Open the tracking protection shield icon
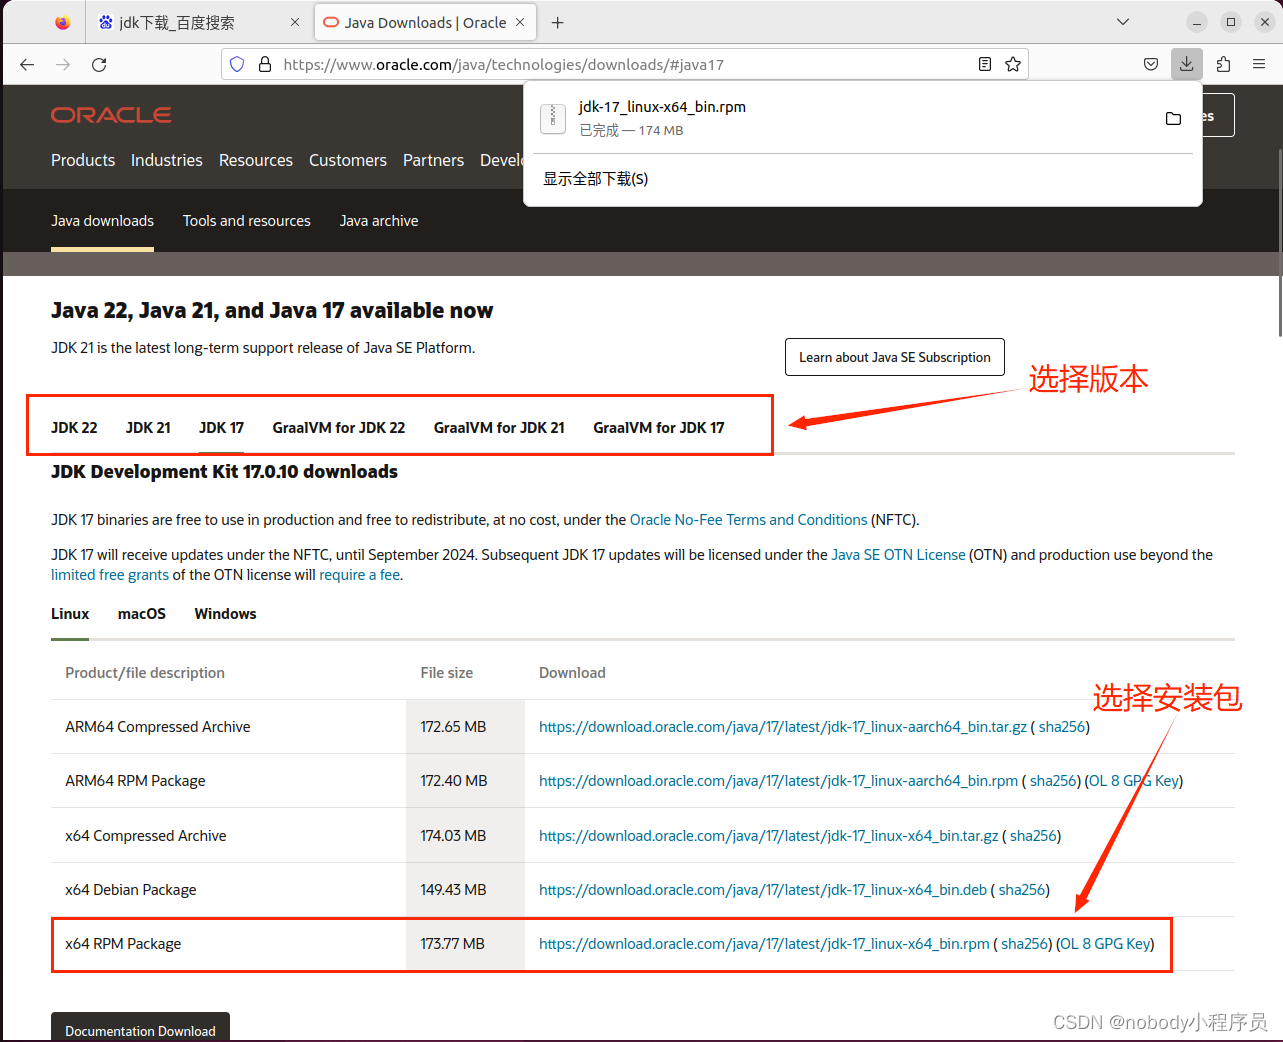Screen dimensions: 1283x1042 tap(237, 64)
